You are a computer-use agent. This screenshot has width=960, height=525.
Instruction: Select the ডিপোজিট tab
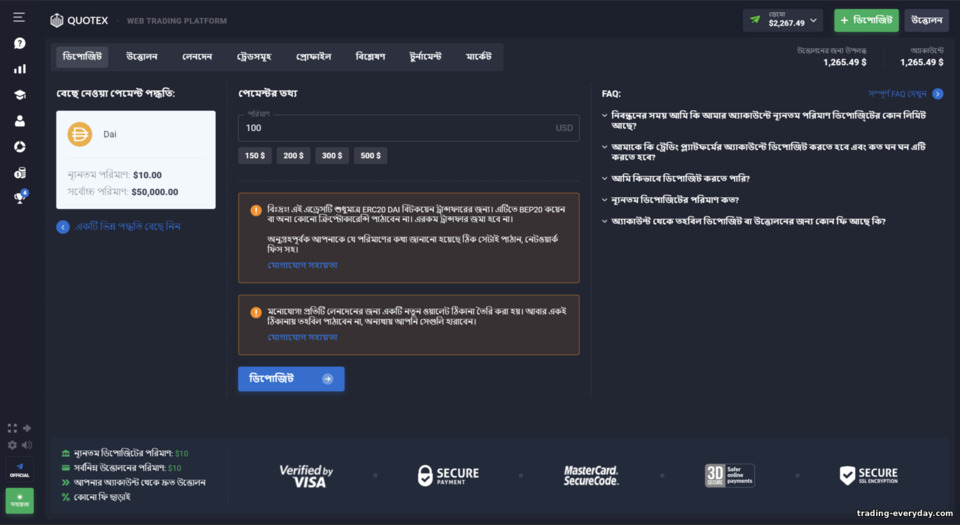(82, 57)
